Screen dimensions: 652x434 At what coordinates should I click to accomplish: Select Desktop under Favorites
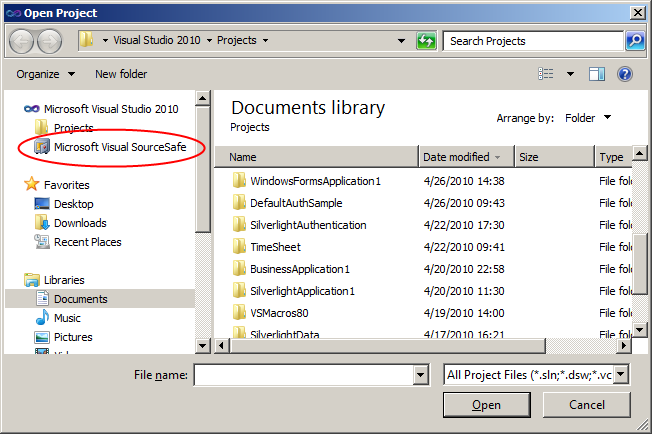pyautogui.click(x=73, y=204)
